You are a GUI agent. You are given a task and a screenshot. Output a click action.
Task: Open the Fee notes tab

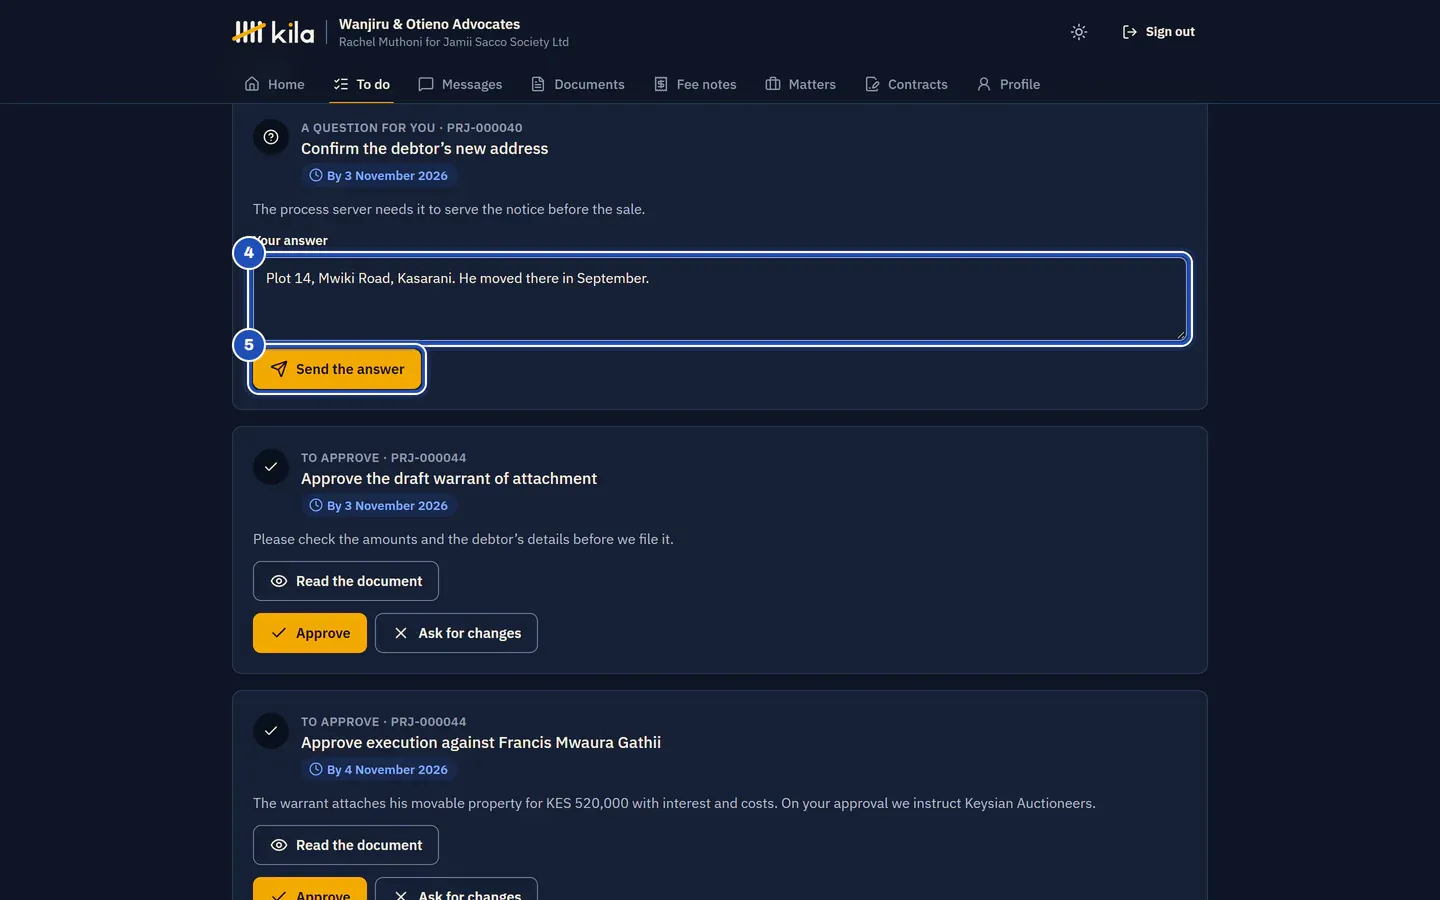(695, 84)
